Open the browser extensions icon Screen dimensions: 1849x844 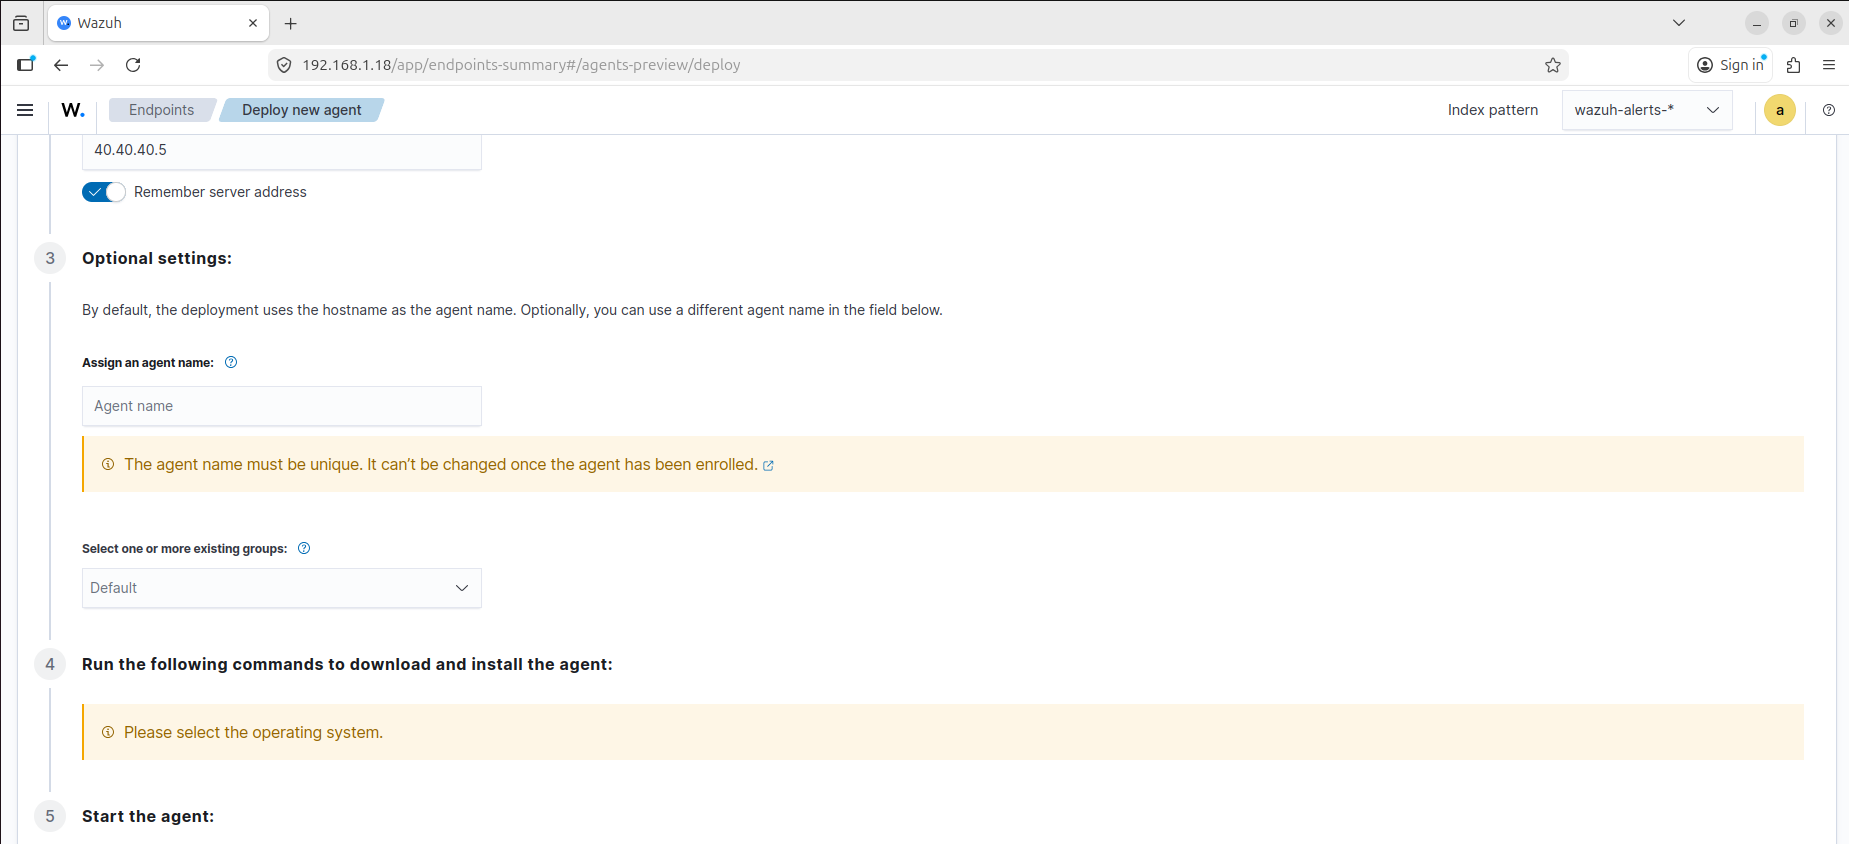click(x=1793, y=65)
